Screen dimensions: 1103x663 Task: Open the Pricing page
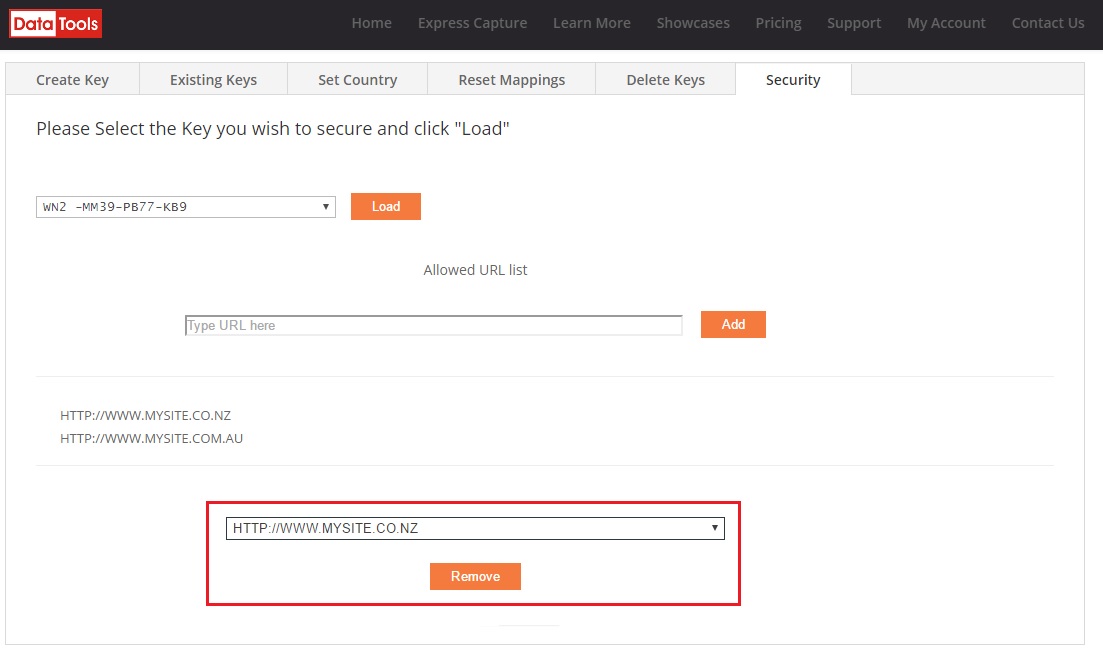pyautogui.click(x=778, y=23)
